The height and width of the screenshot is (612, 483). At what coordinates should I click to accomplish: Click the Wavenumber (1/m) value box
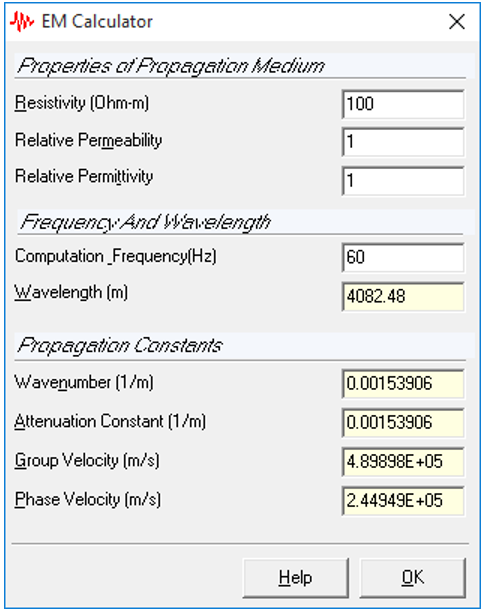[x=403, y=384]
